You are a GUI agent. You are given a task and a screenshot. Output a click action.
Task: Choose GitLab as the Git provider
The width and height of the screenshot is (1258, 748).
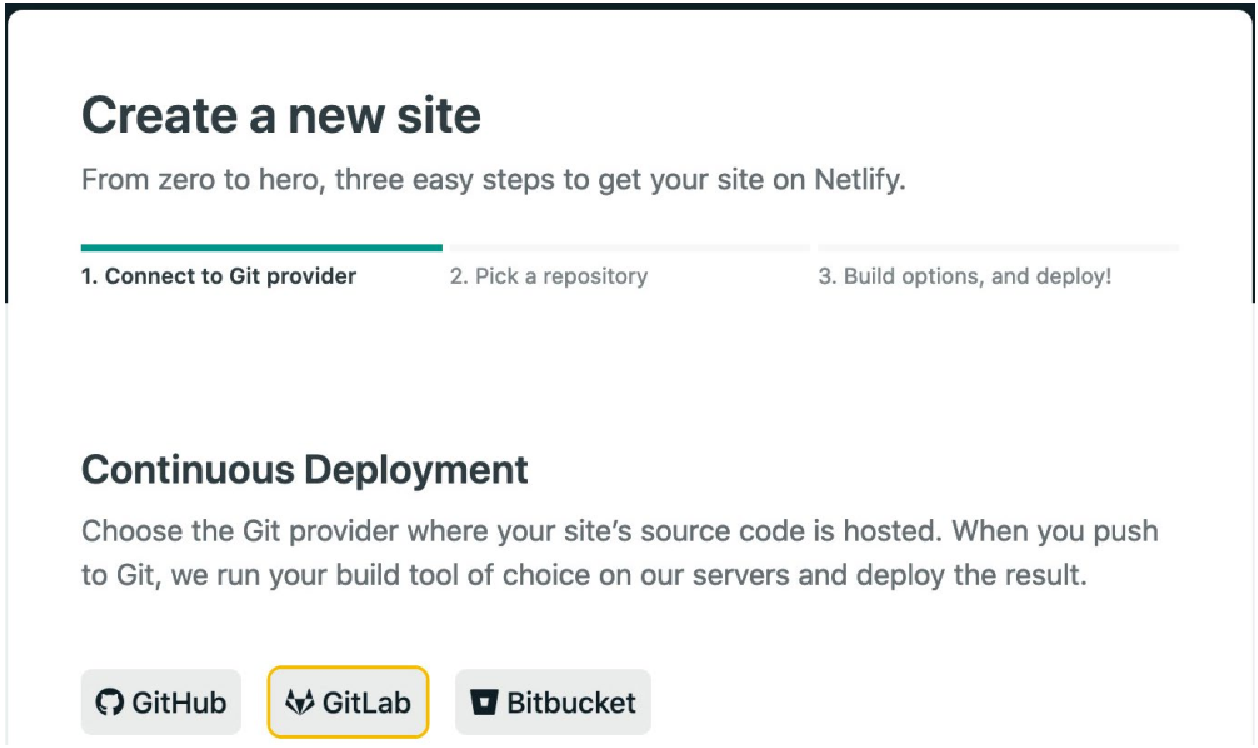coord(348,702)
